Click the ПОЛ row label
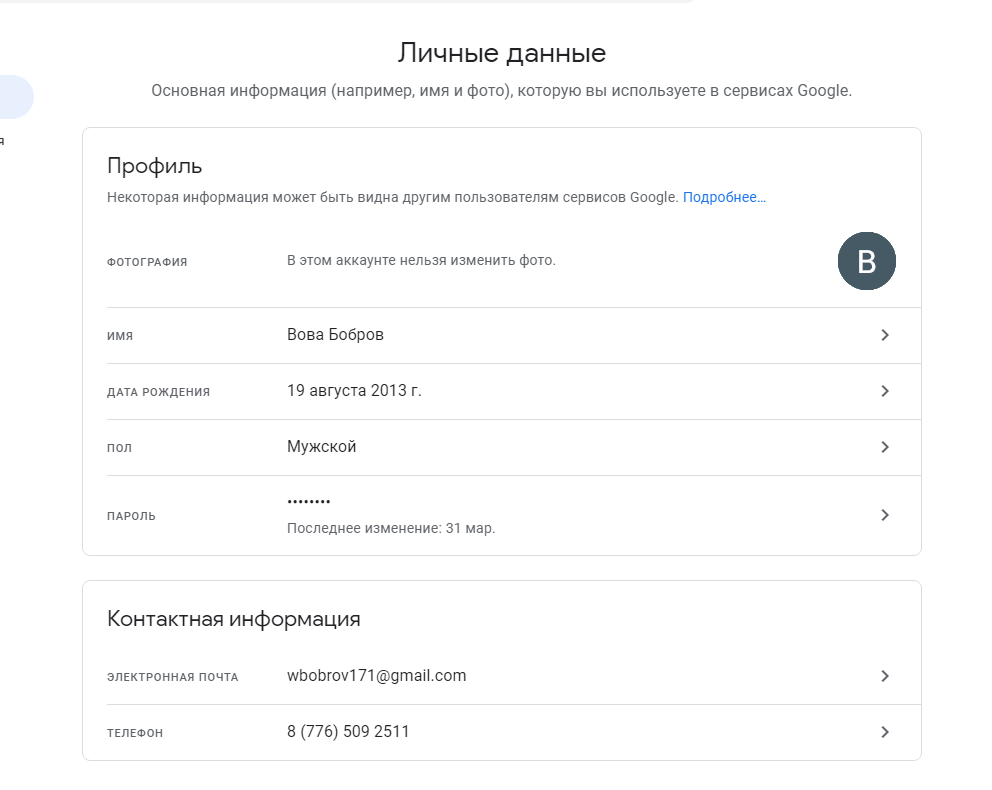The height and width of the screenshot is (790, 992). [x=119, y=448]
